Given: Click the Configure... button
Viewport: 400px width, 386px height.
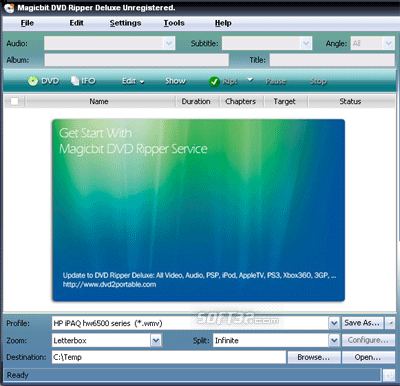Looking at the screenshot, I should (x=368, y=340).
